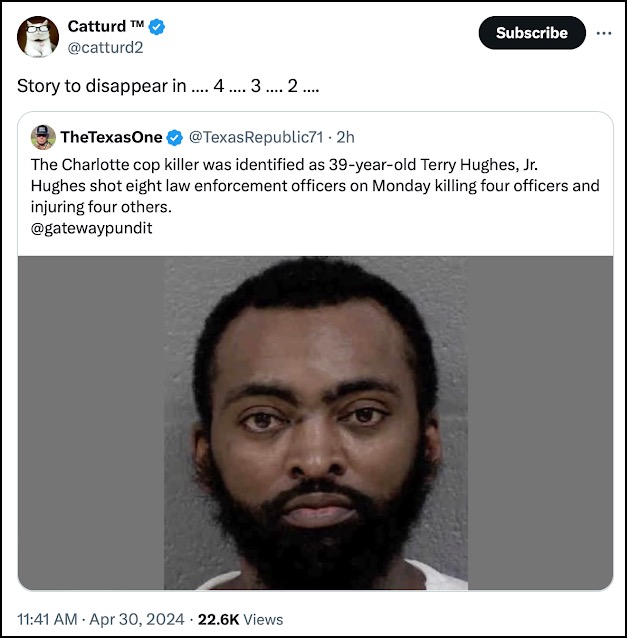Open Catturd's cat profile avatar
627x638 pixels.
coord(38,37)
